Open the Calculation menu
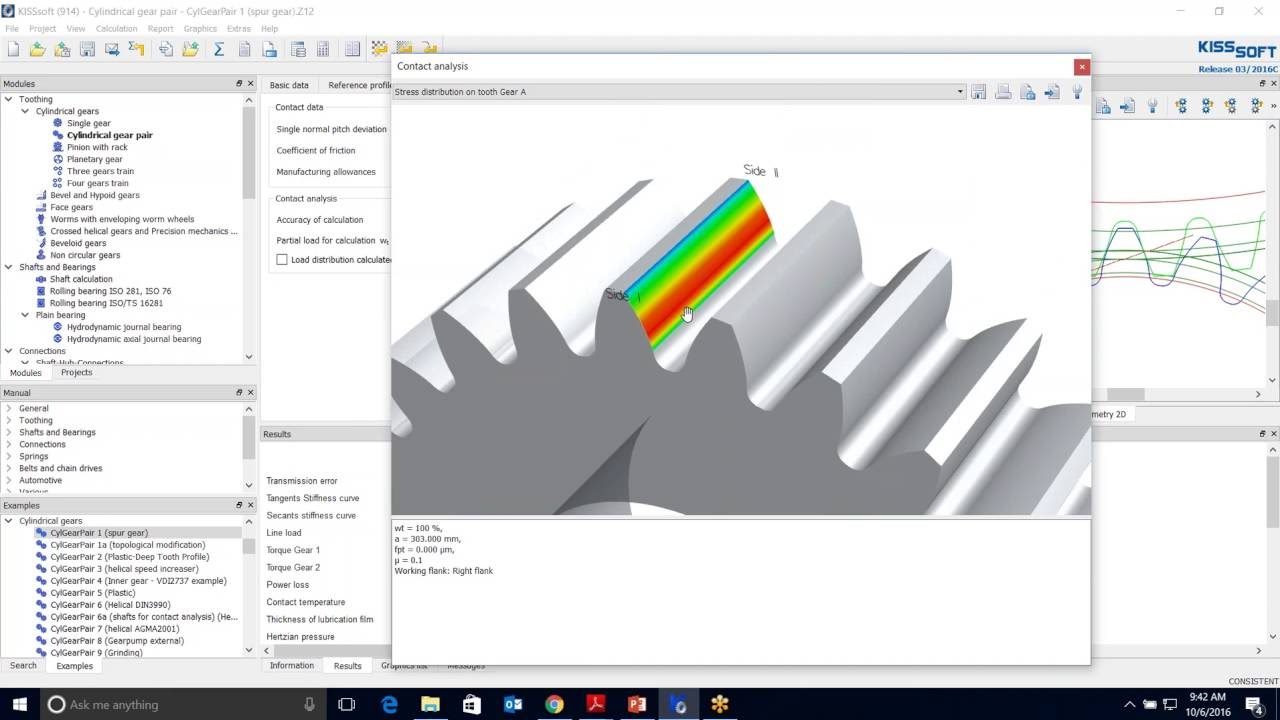 coord(117,29)
